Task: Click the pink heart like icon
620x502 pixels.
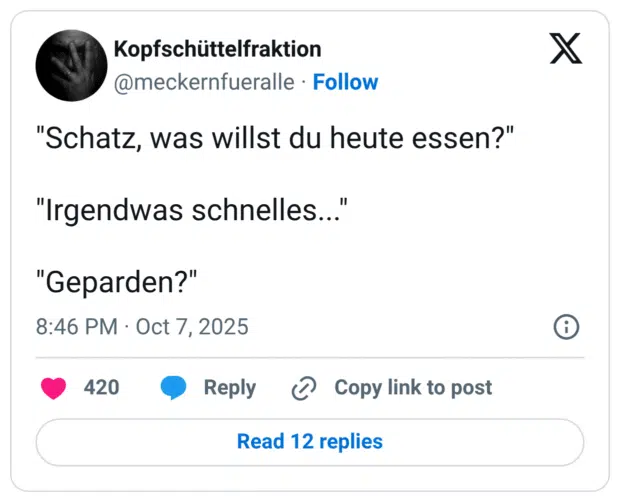Action: pyautogui.click(x=53, y=388)
